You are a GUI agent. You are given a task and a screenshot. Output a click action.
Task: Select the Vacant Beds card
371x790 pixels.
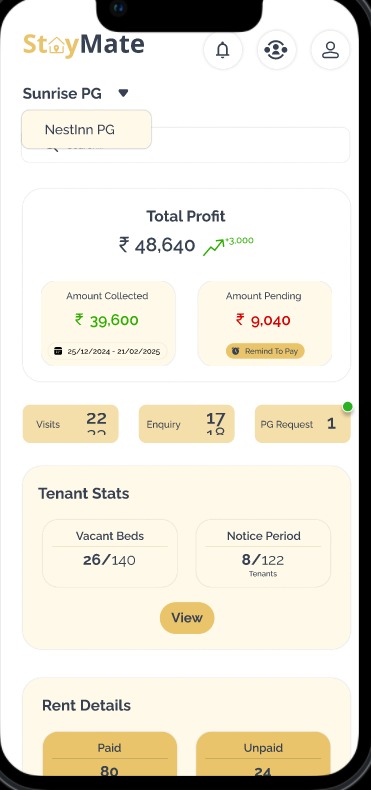coord(110,553)
